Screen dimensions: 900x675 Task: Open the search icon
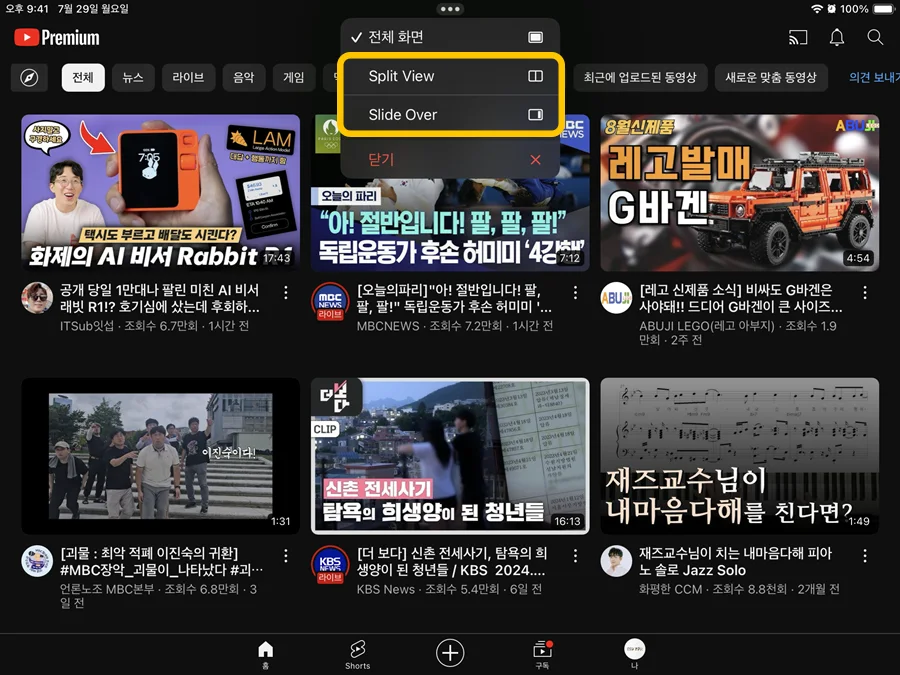(875, 36)
